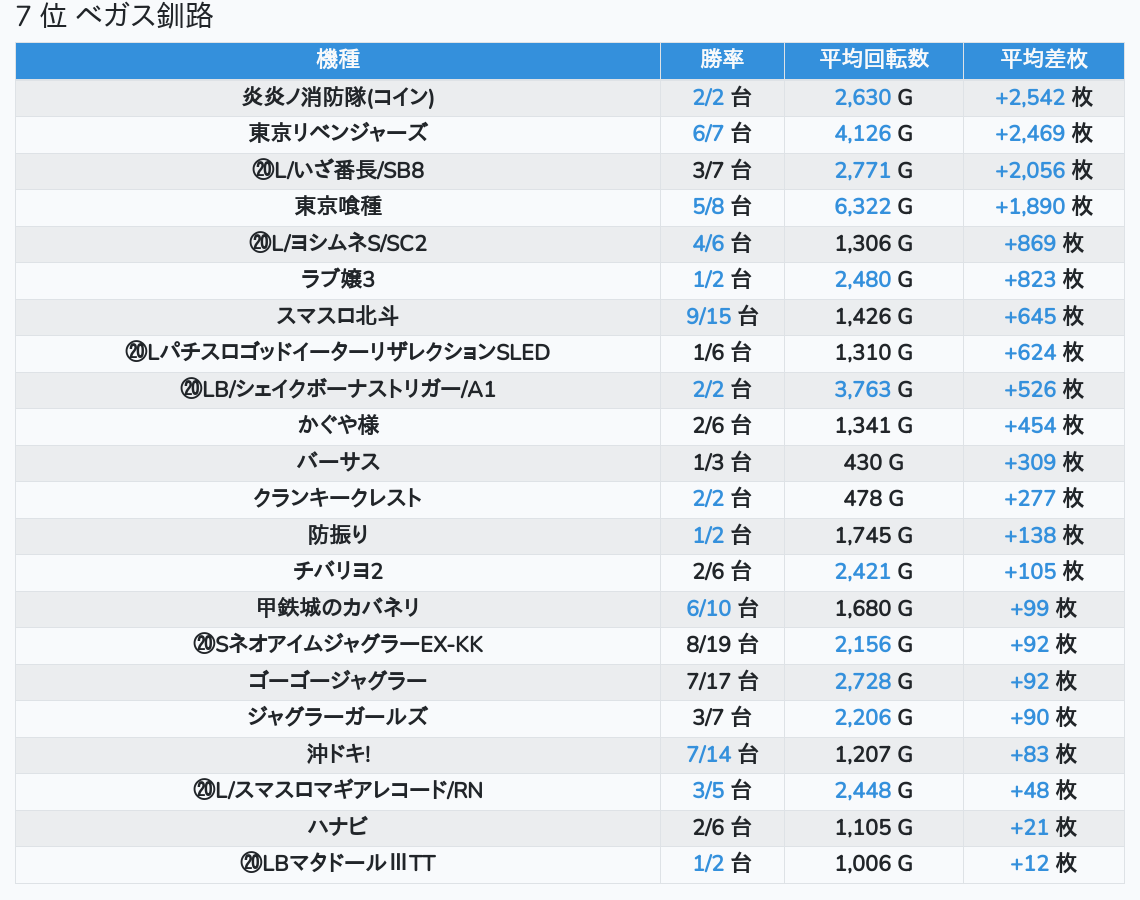Select the 東京リベンジャーズ row name
The image size is (1140, 900).
338,133
